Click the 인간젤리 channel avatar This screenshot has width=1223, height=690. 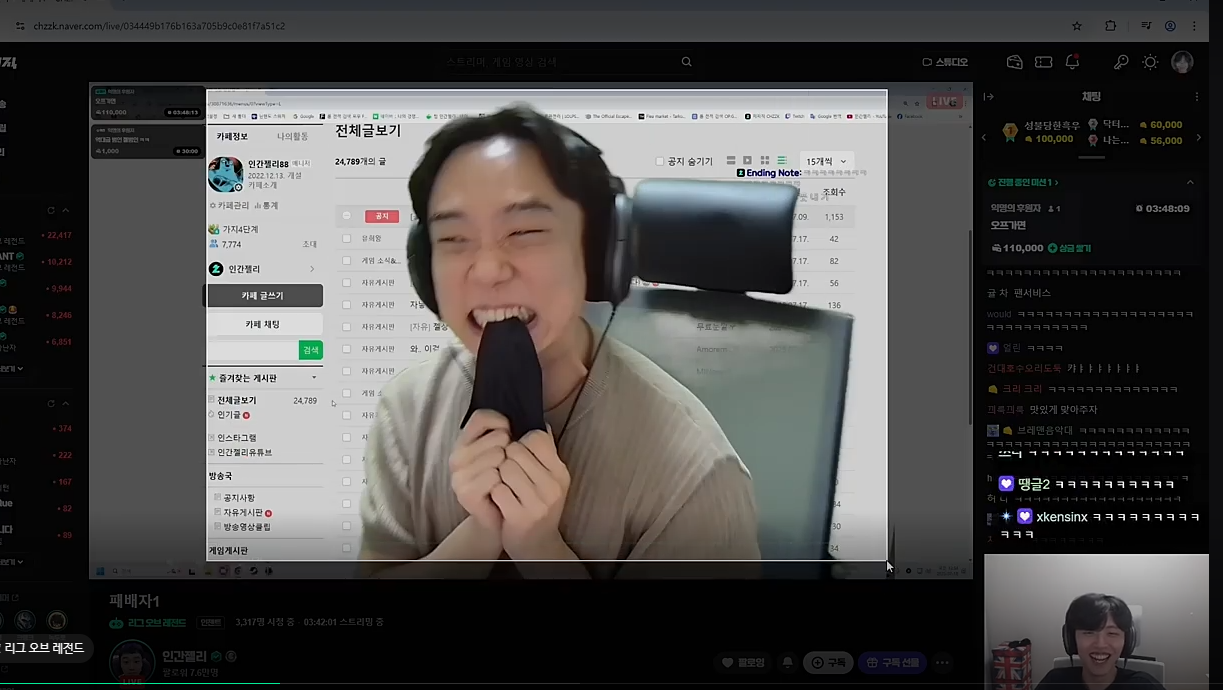click(x=131, y=663)
